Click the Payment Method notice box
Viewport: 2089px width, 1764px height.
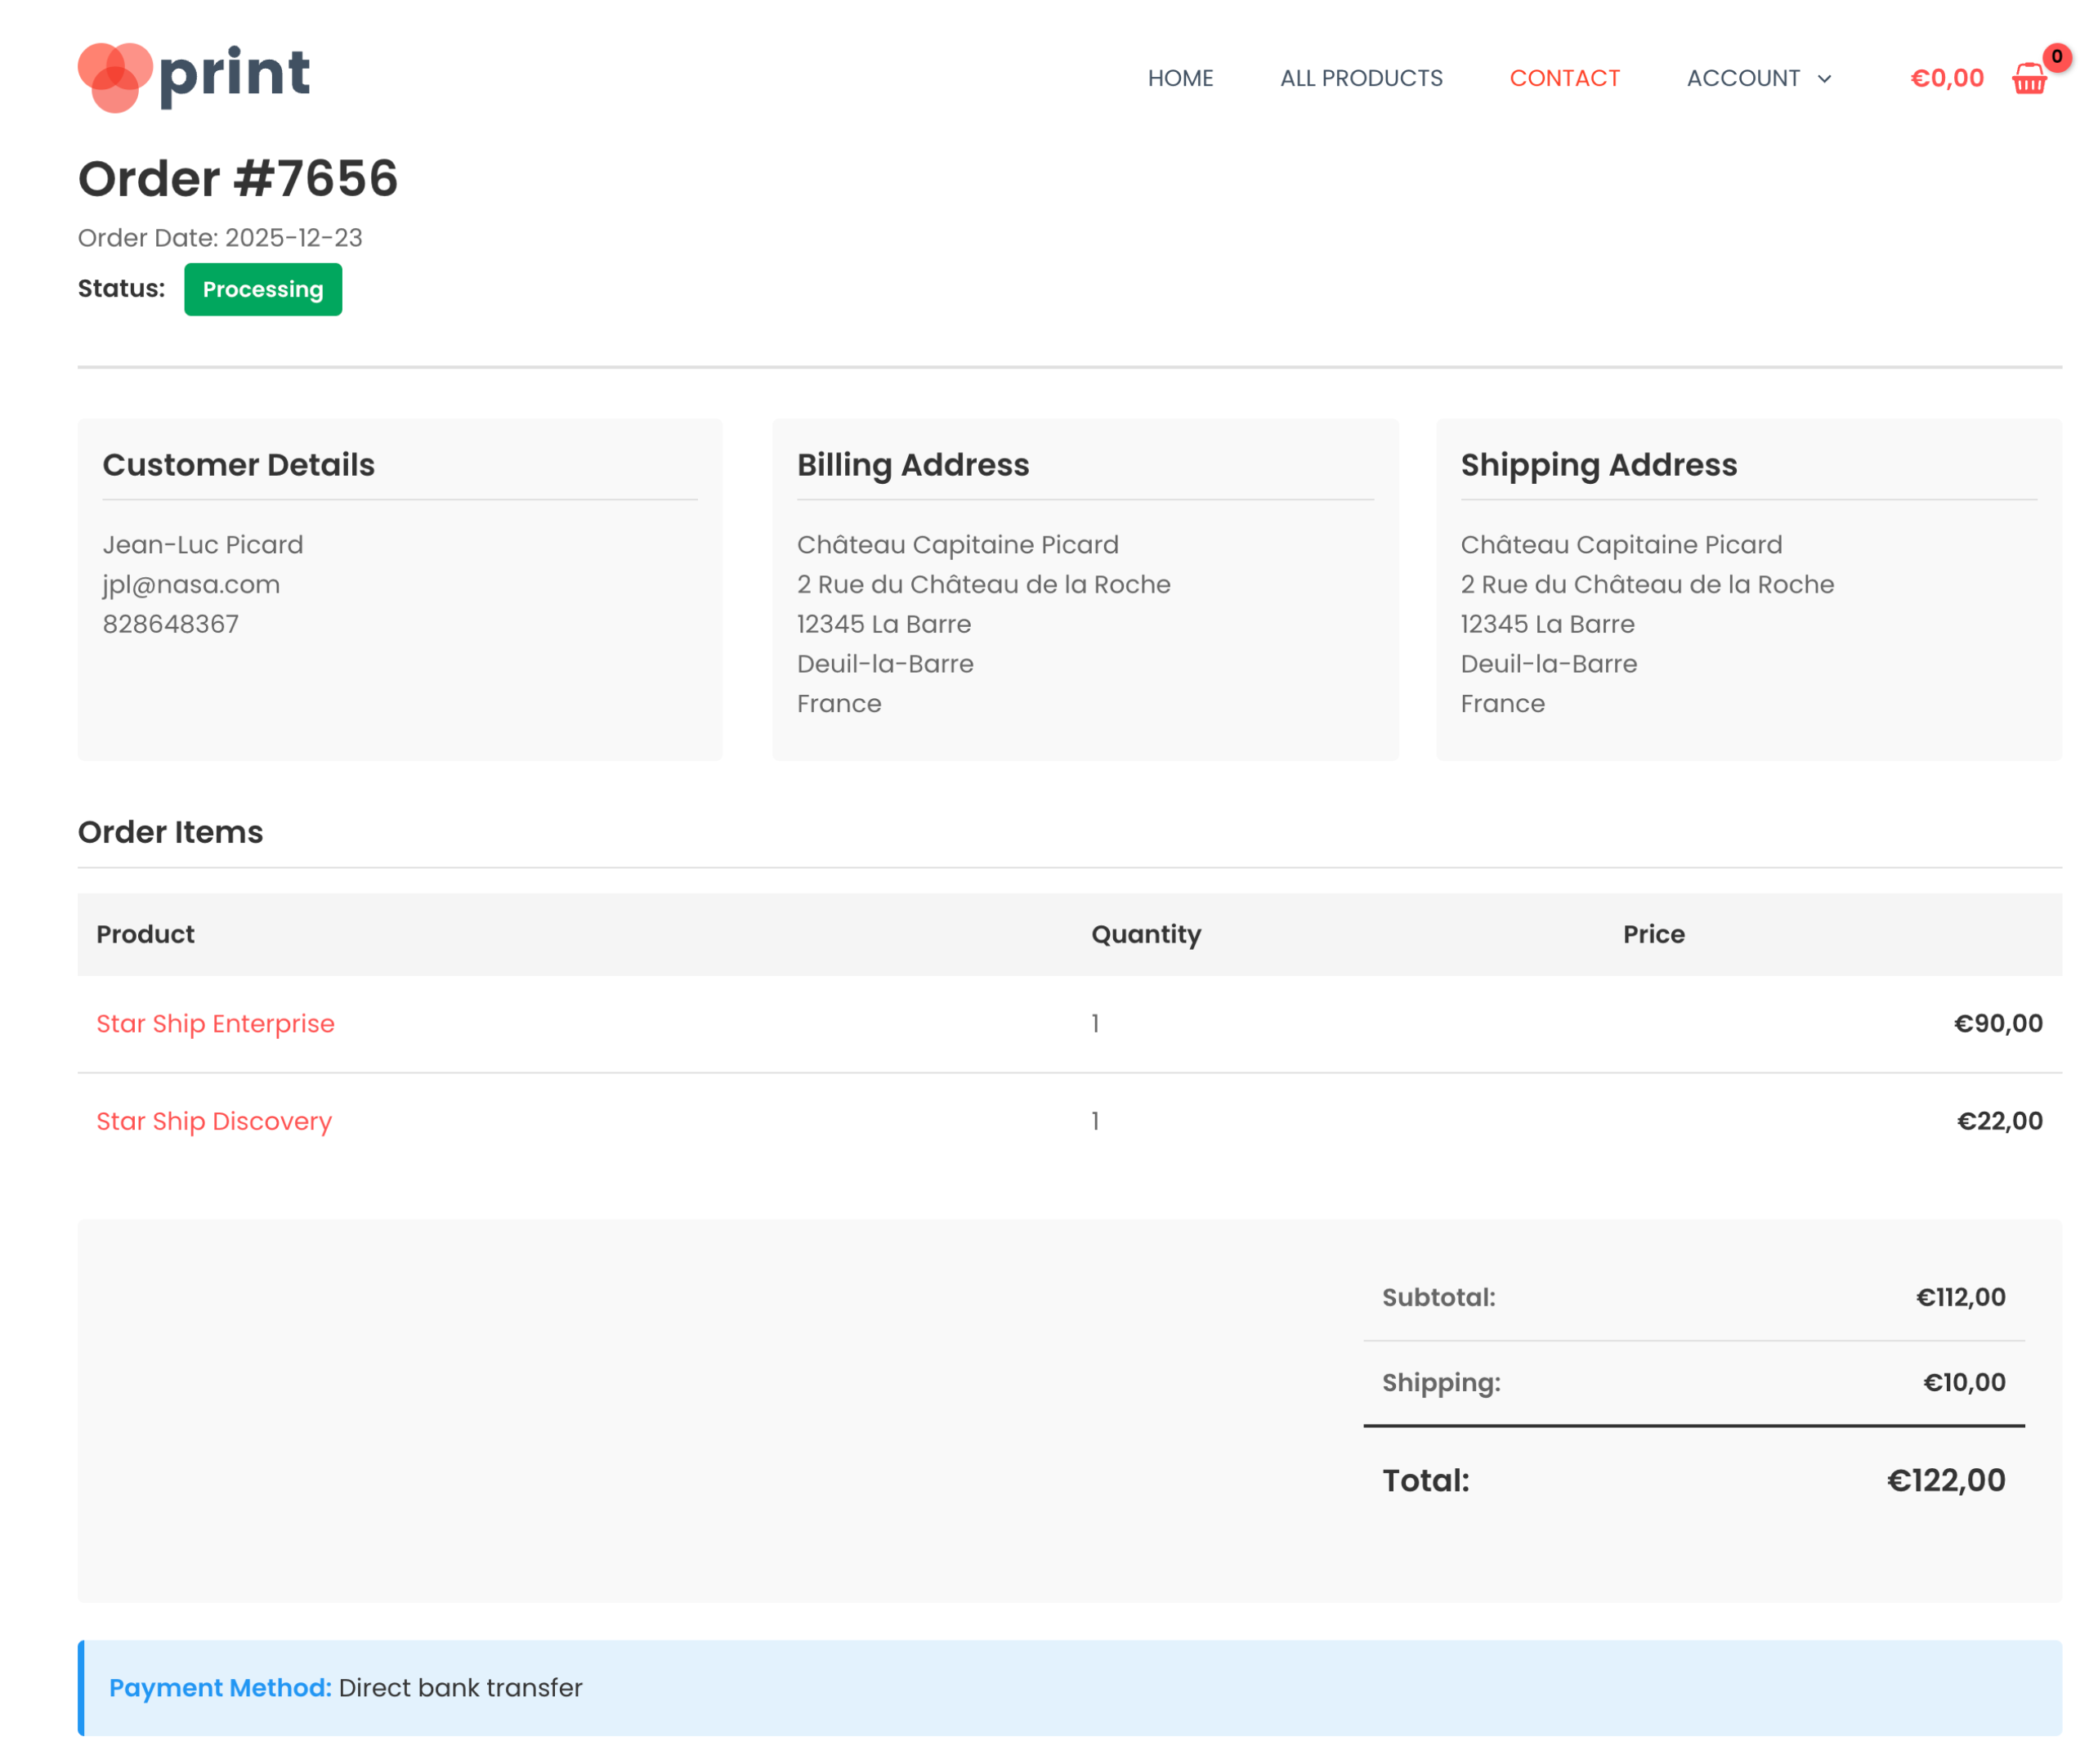point(345,1687)
